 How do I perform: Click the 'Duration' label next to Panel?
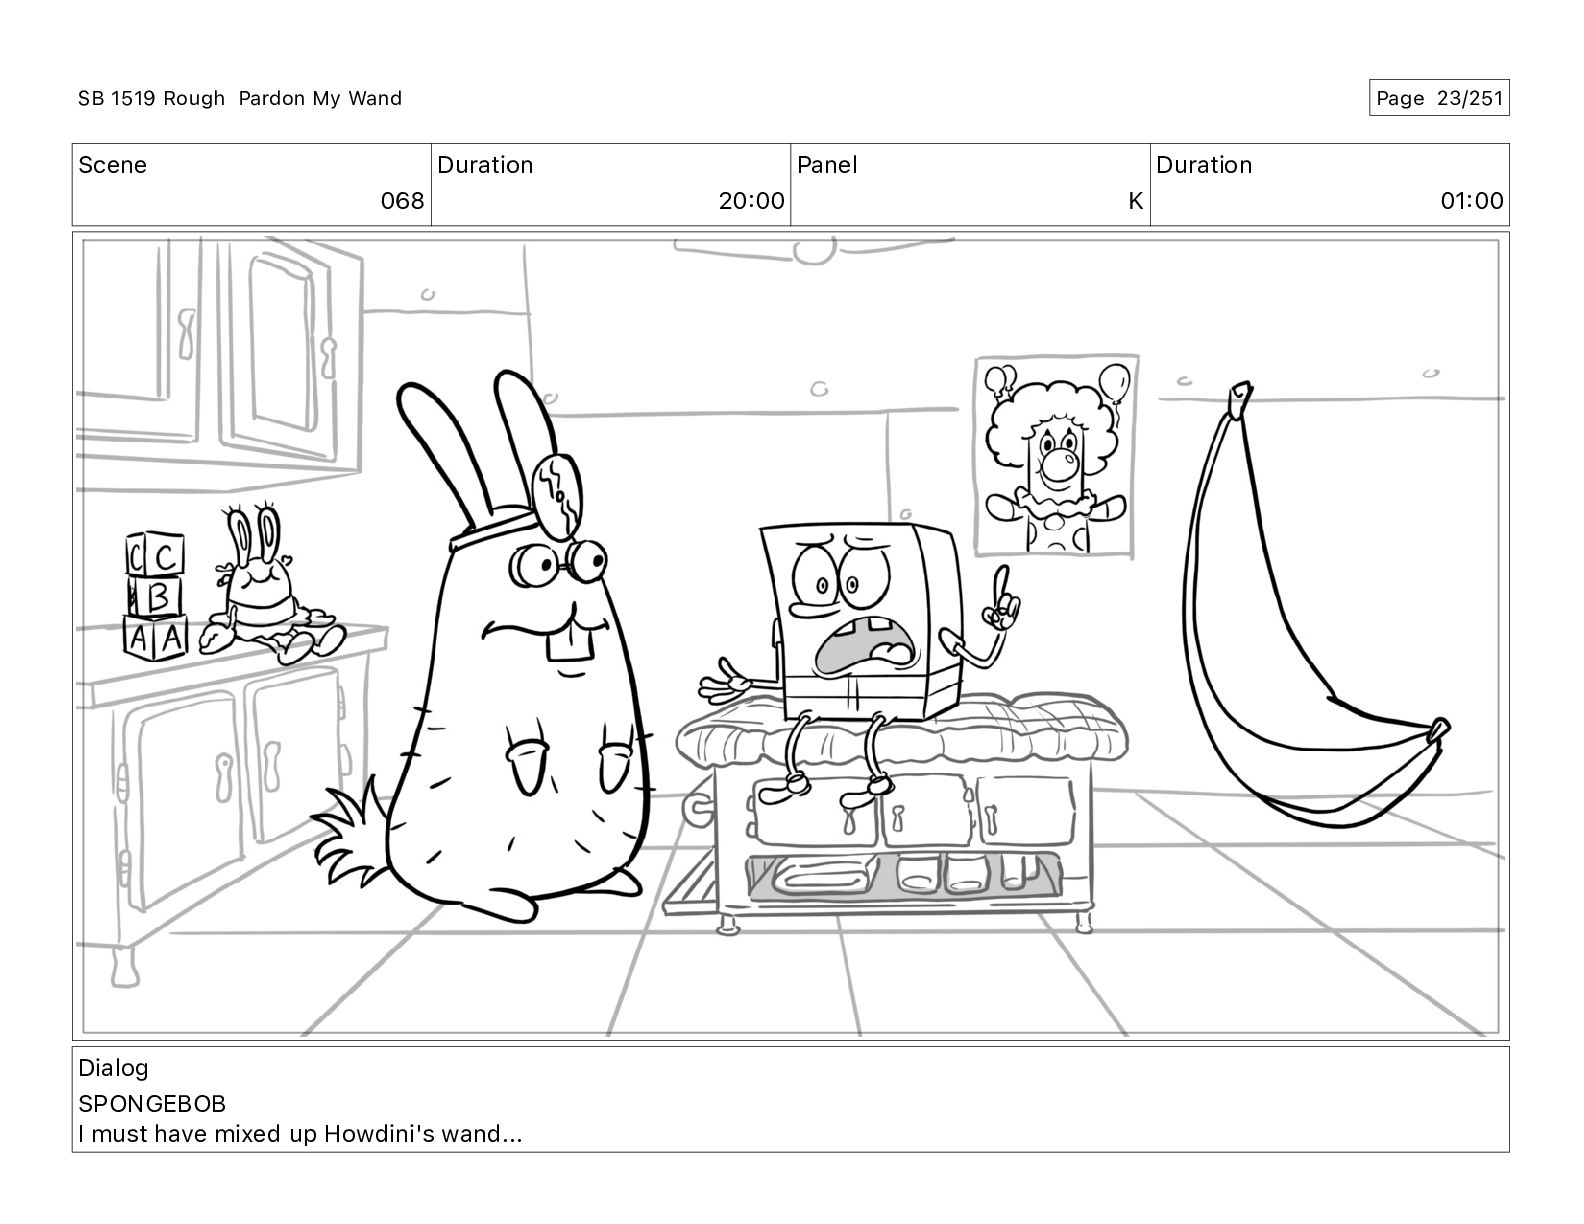[1204, 165]
